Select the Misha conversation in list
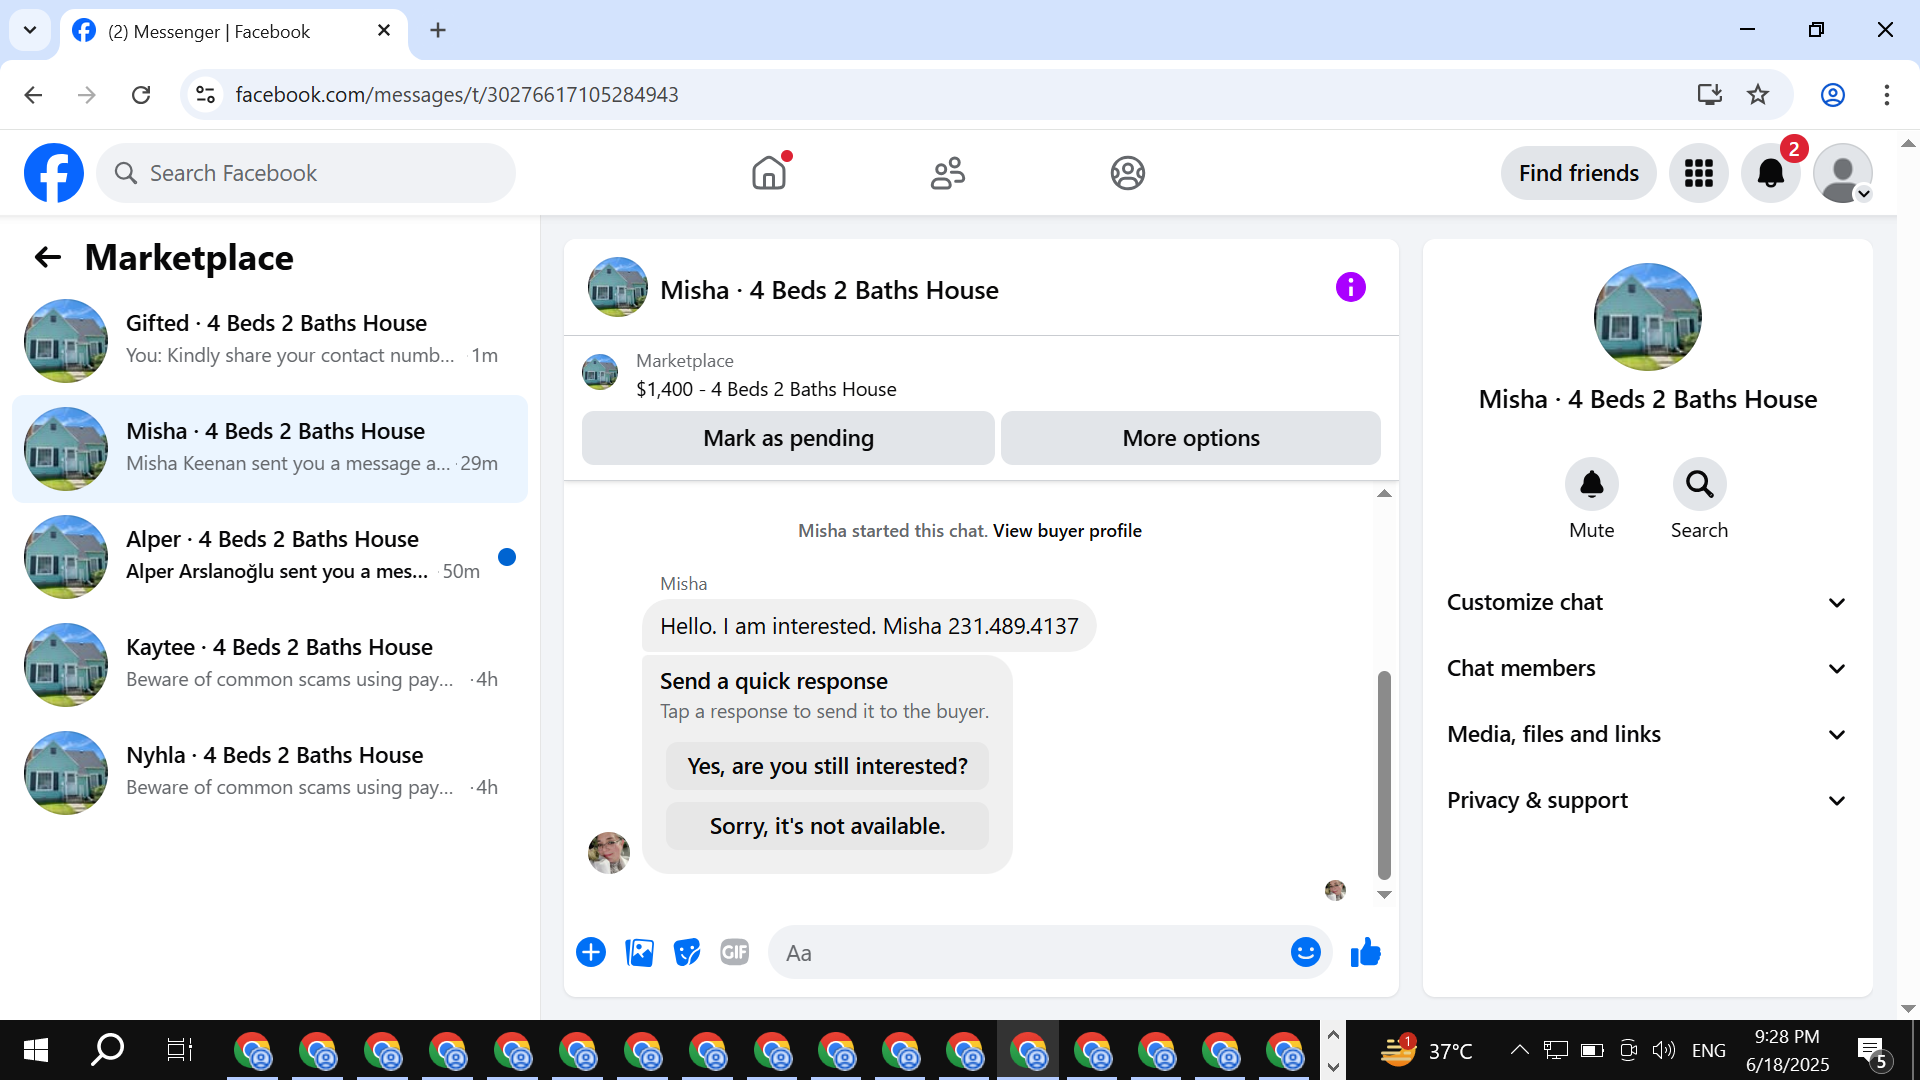The image size is (1920, 1080). pyautogui.click(x=270, y=448)
